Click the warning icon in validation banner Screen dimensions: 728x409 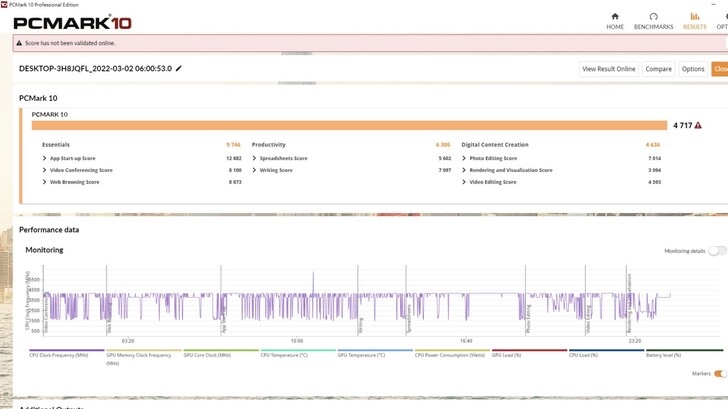click(x=19, y=43)
